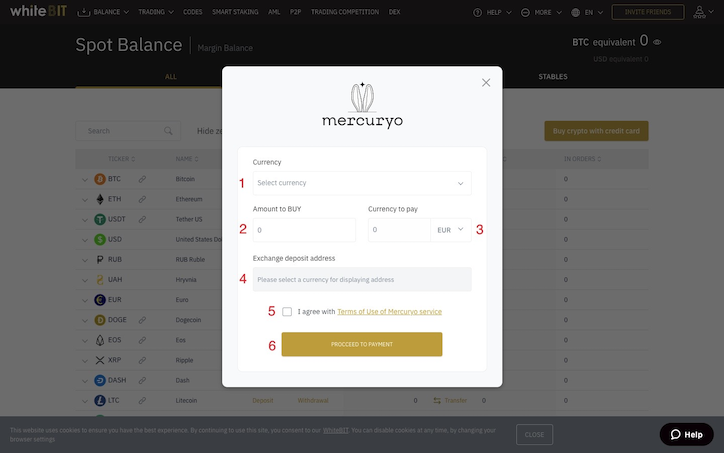The image size is (724, 453).
Task: Click the link icon beside EOS ticker
Action: click(142, 340)
